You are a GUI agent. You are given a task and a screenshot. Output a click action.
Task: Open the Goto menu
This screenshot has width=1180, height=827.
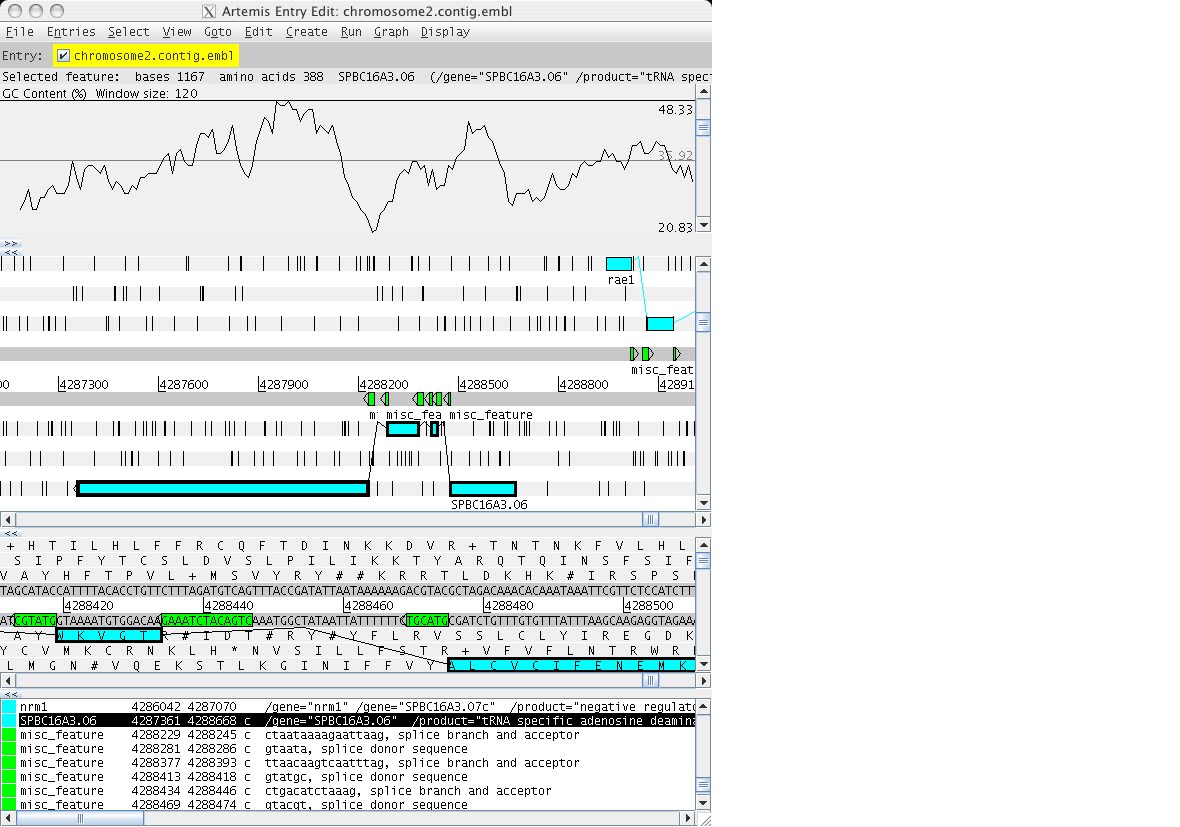(x=217, y=32)
